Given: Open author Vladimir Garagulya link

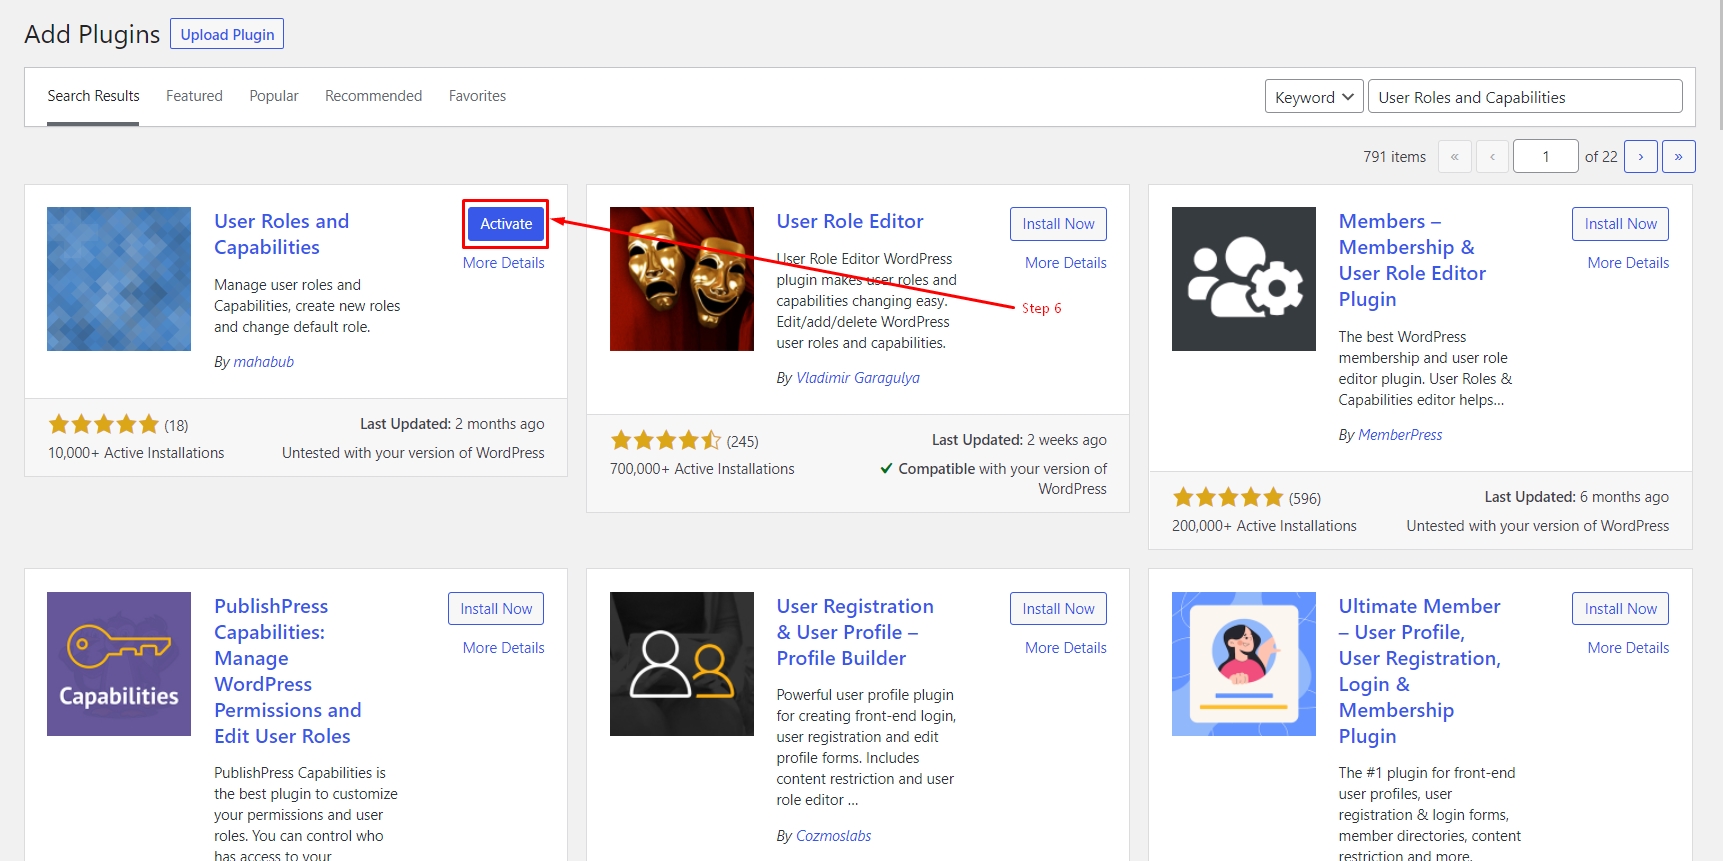Looking at the screenshot, I should pos(858,378).
